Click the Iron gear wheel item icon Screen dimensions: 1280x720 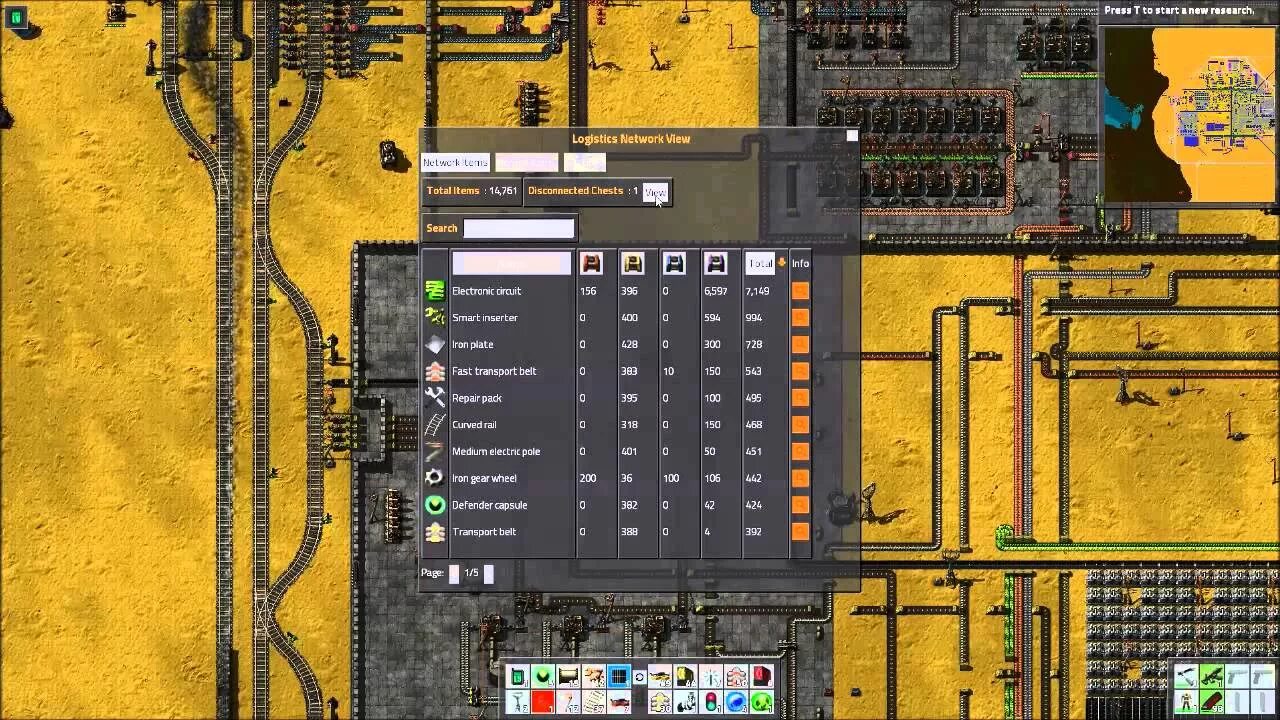[435, 478]
